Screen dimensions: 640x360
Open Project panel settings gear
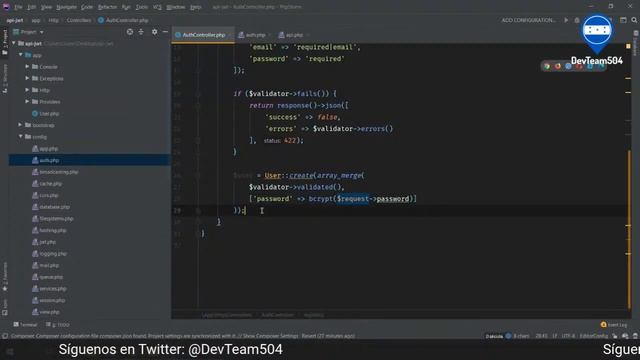pos(155,32)
